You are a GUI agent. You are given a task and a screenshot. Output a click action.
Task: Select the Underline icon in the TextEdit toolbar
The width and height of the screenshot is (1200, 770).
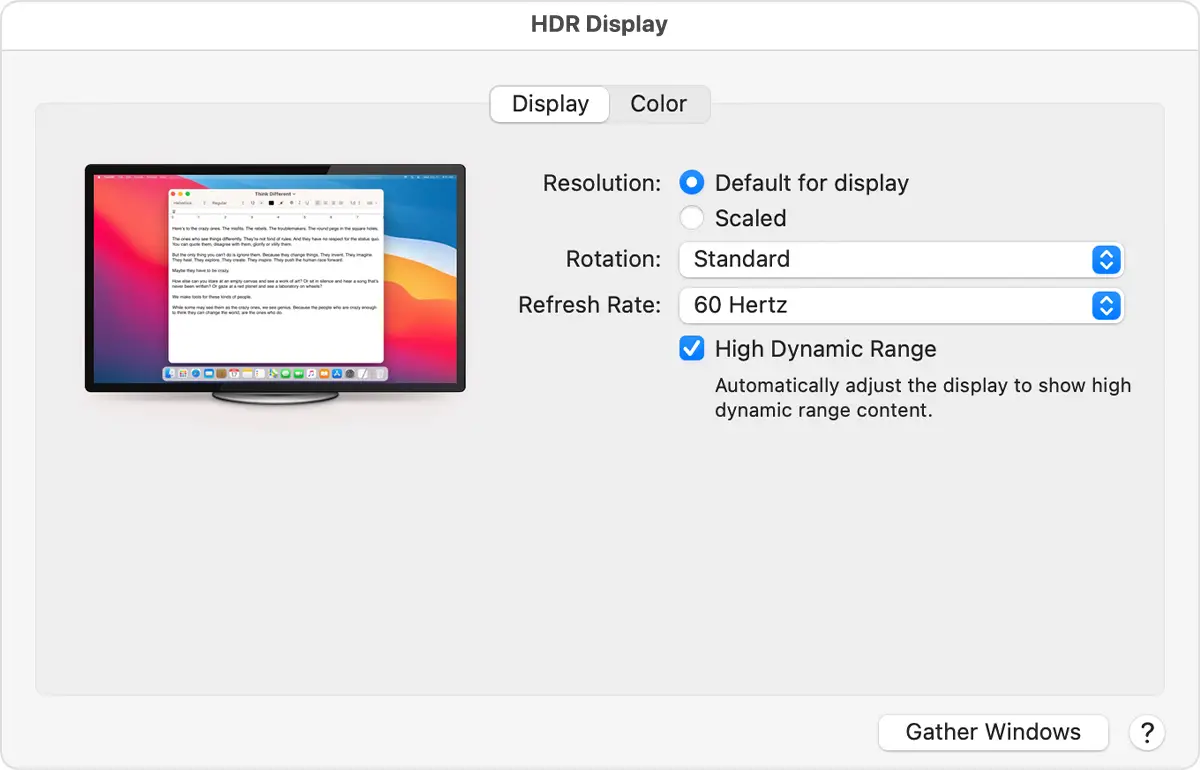[307, 203]
